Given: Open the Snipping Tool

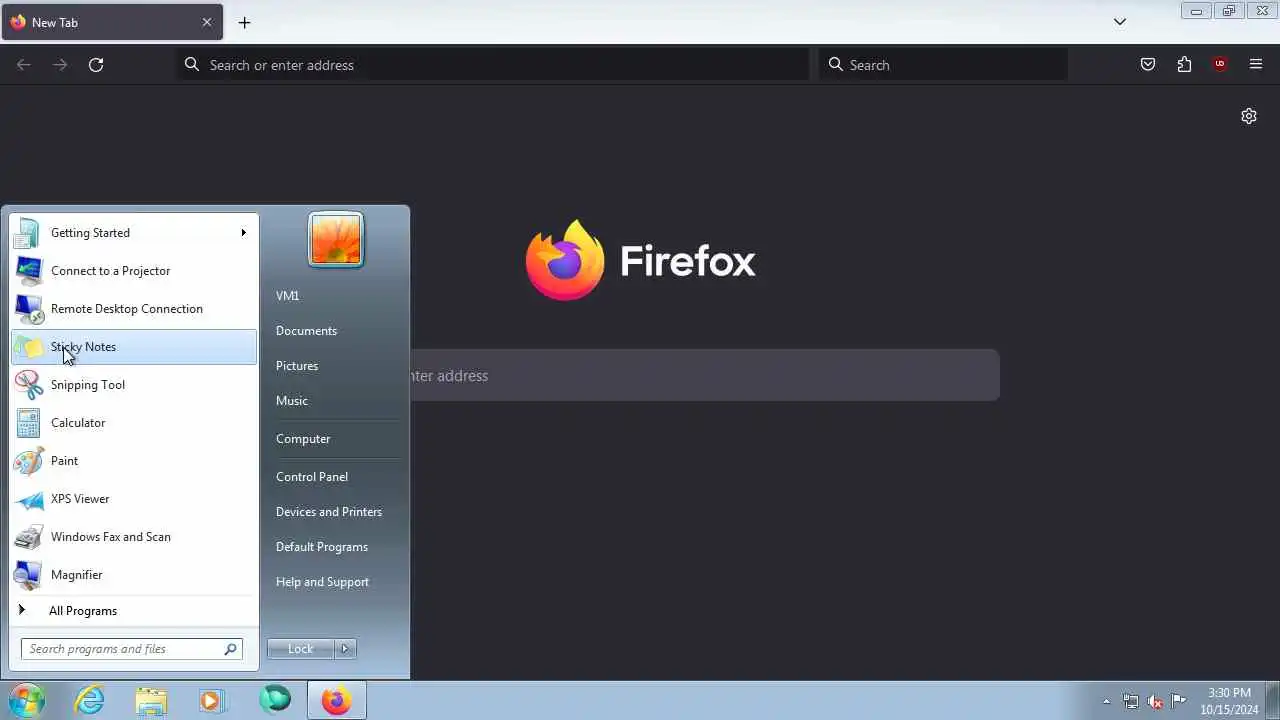Looking at the screenshot, I should point(134,385).
